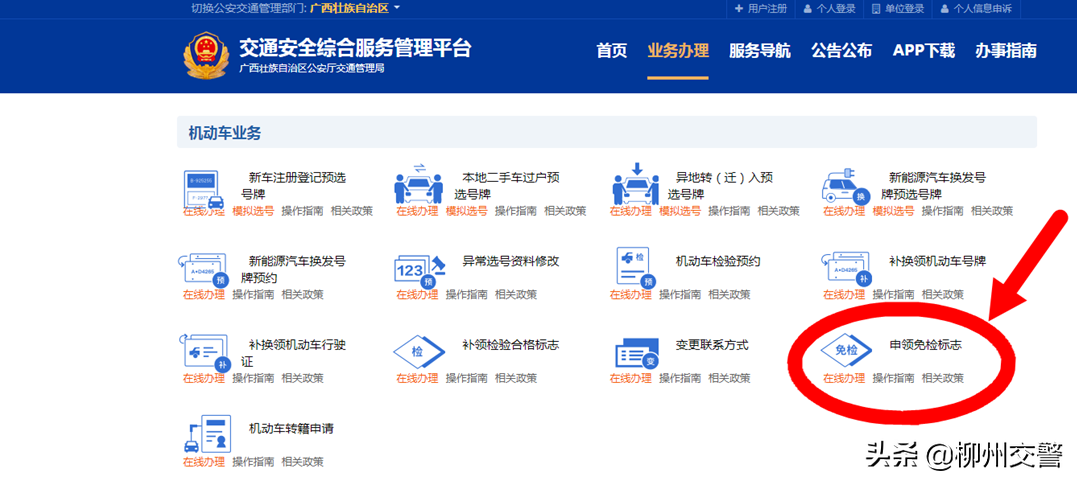Click the 机动车检验预约 title text
1077x483 pixels.
718,262
